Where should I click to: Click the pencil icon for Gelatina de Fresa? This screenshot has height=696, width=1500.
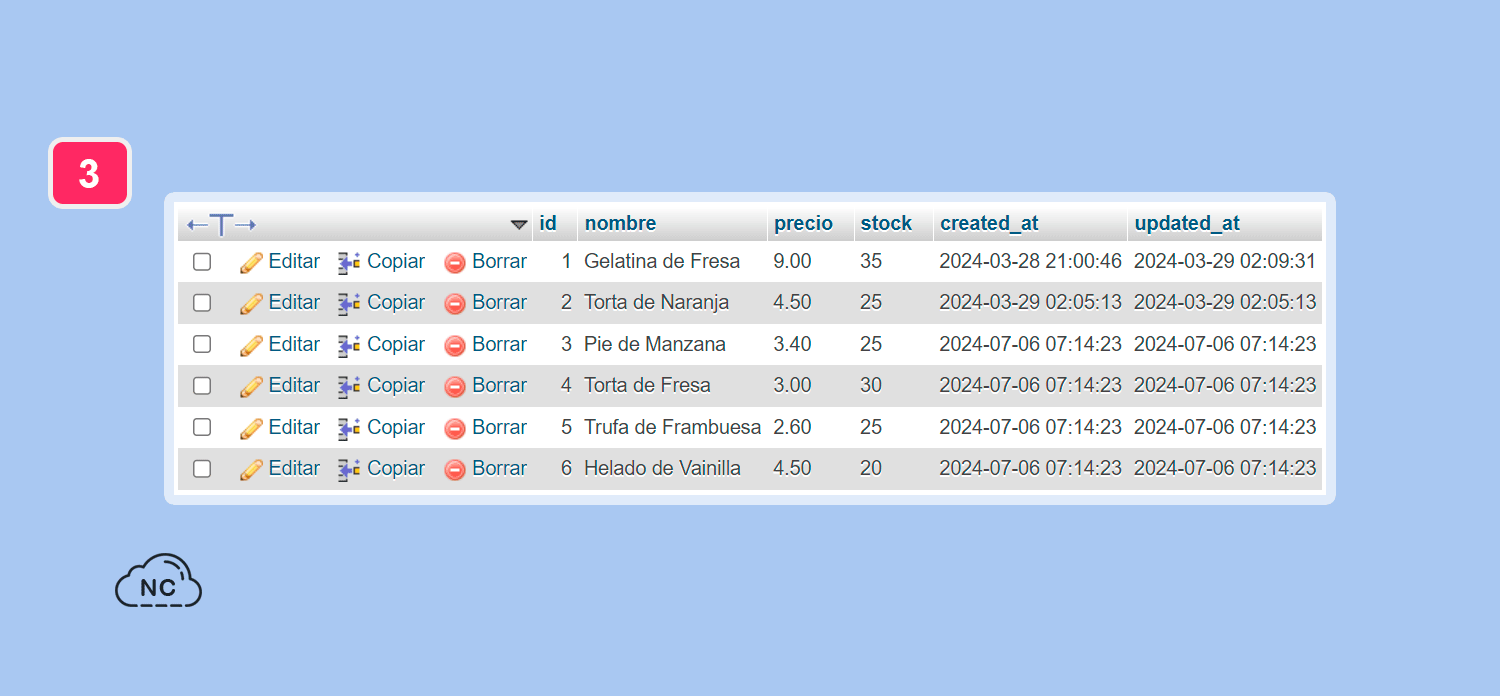click(x=251, y=262)
